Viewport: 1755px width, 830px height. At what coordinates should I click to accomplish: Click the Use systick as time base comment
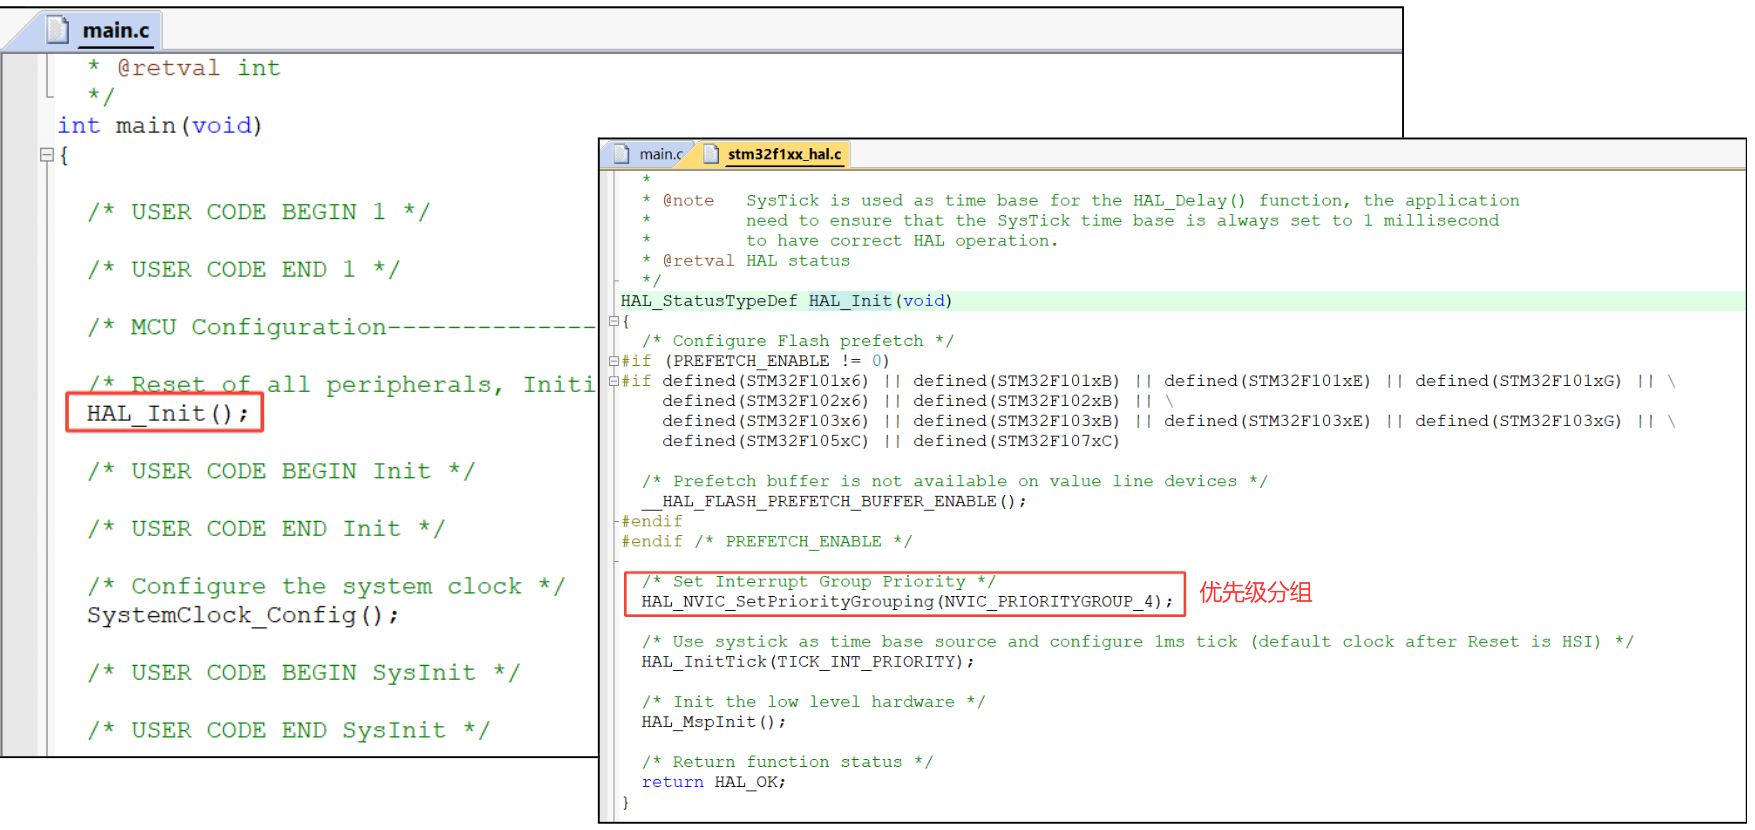click(x=1137, y=641)
